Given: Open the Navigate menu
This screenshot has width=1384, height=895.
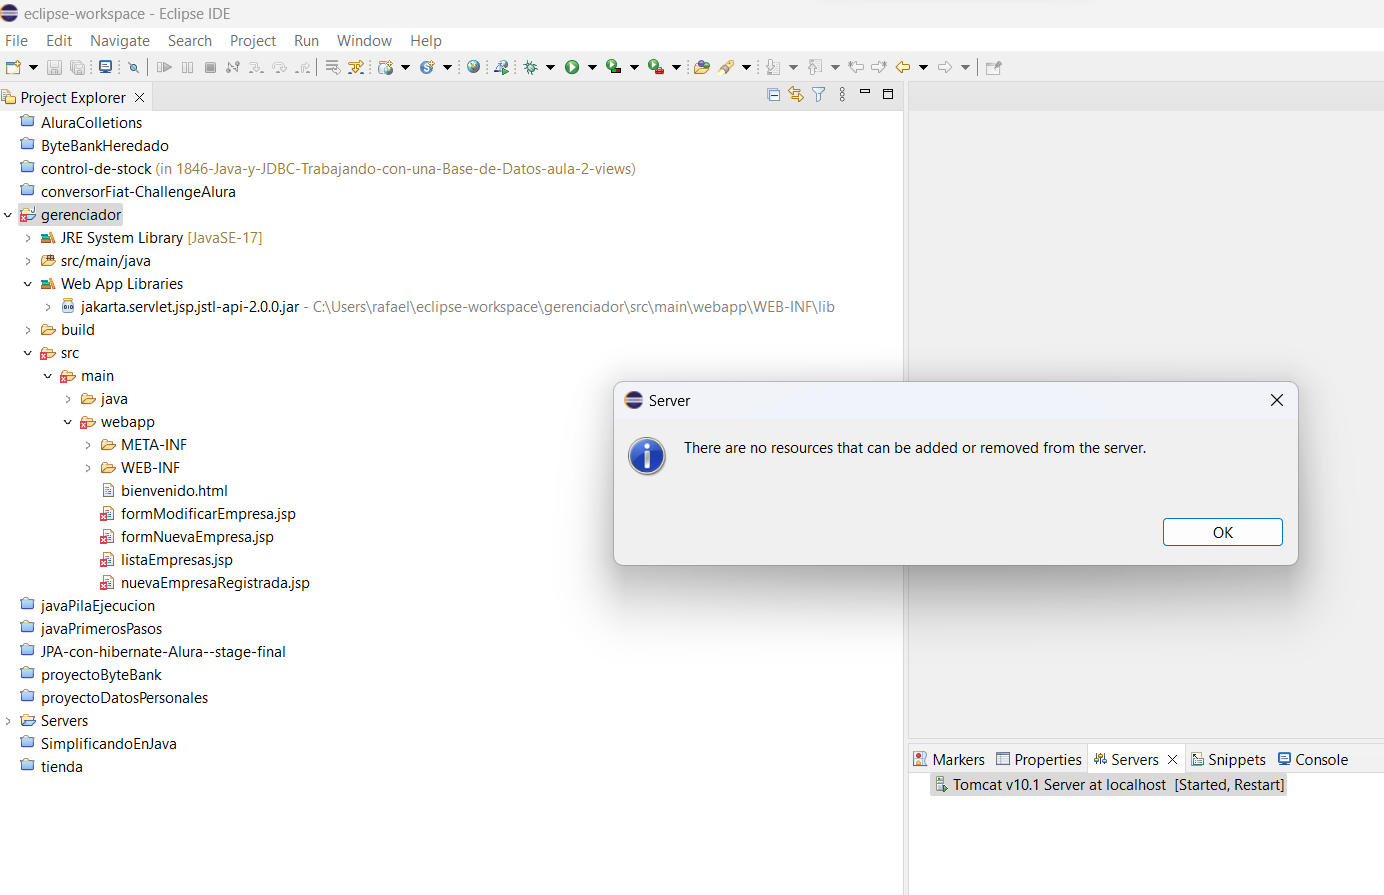Looking at the screenshot, I should coord(120,40).
